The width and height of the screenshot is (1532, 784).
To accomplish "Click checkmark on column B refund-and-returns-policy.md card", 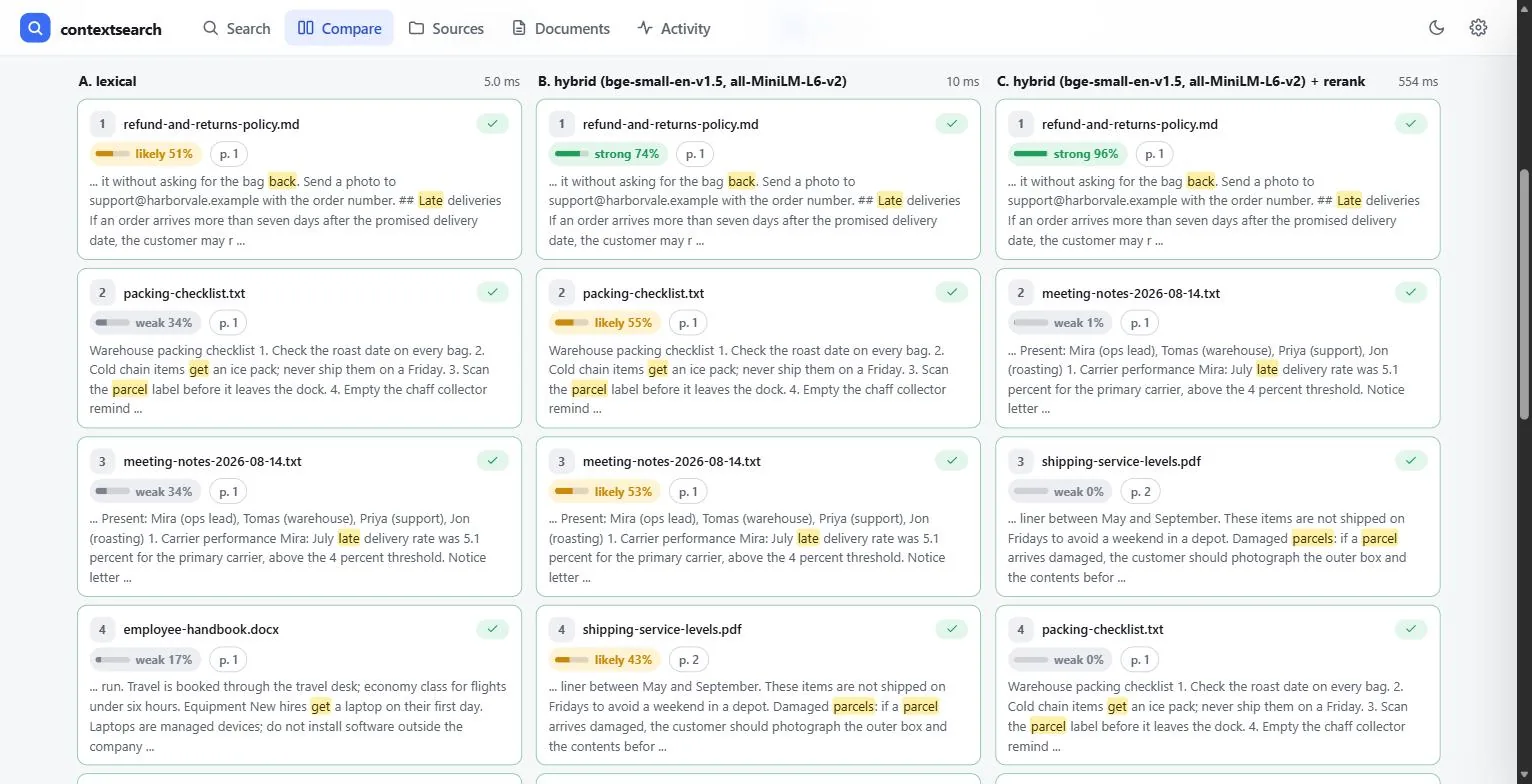I will point(952,124).
